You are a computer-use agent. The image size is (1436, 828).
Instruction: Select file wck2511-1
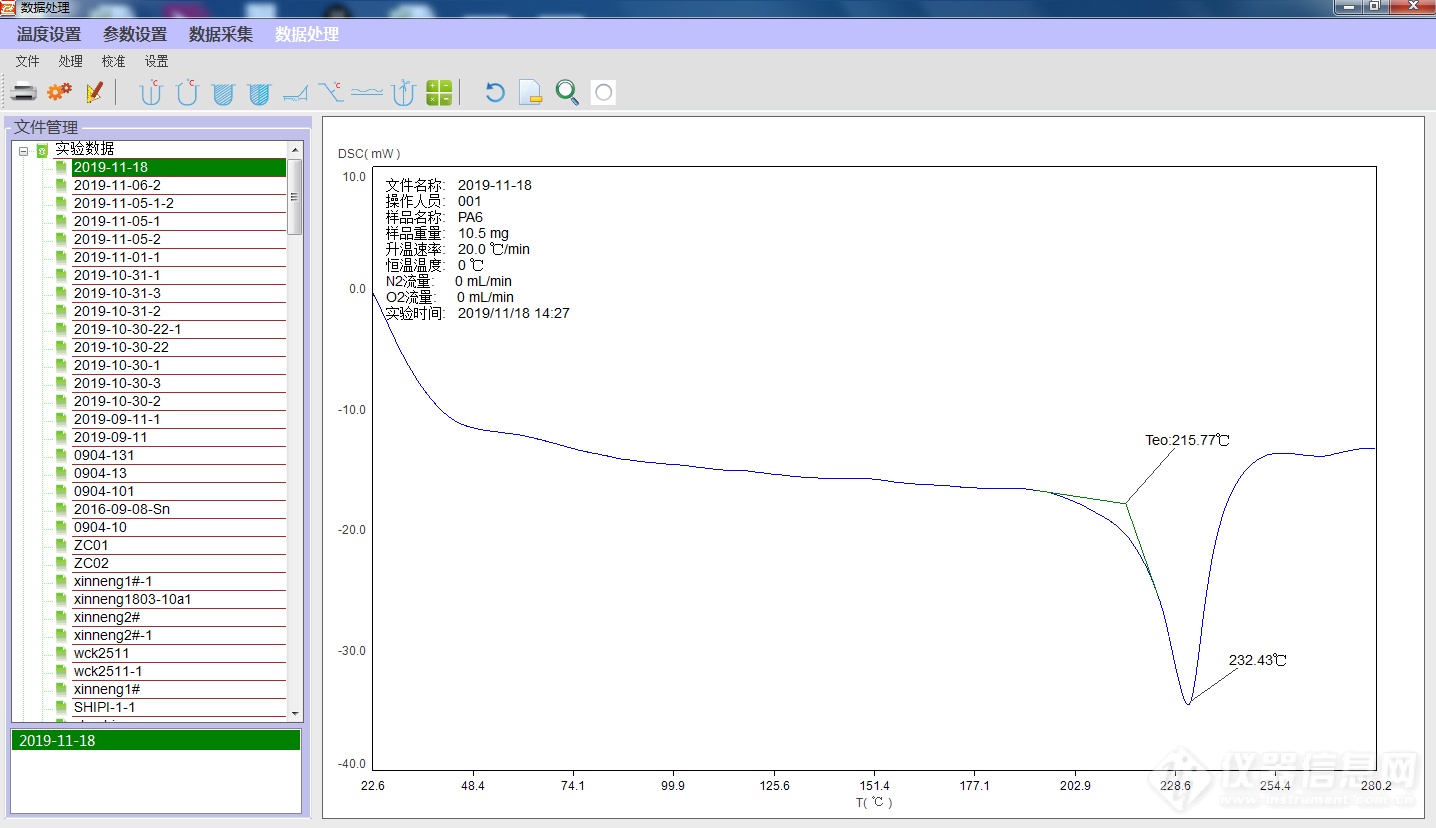pyautogui.click(x=179, y=671)
